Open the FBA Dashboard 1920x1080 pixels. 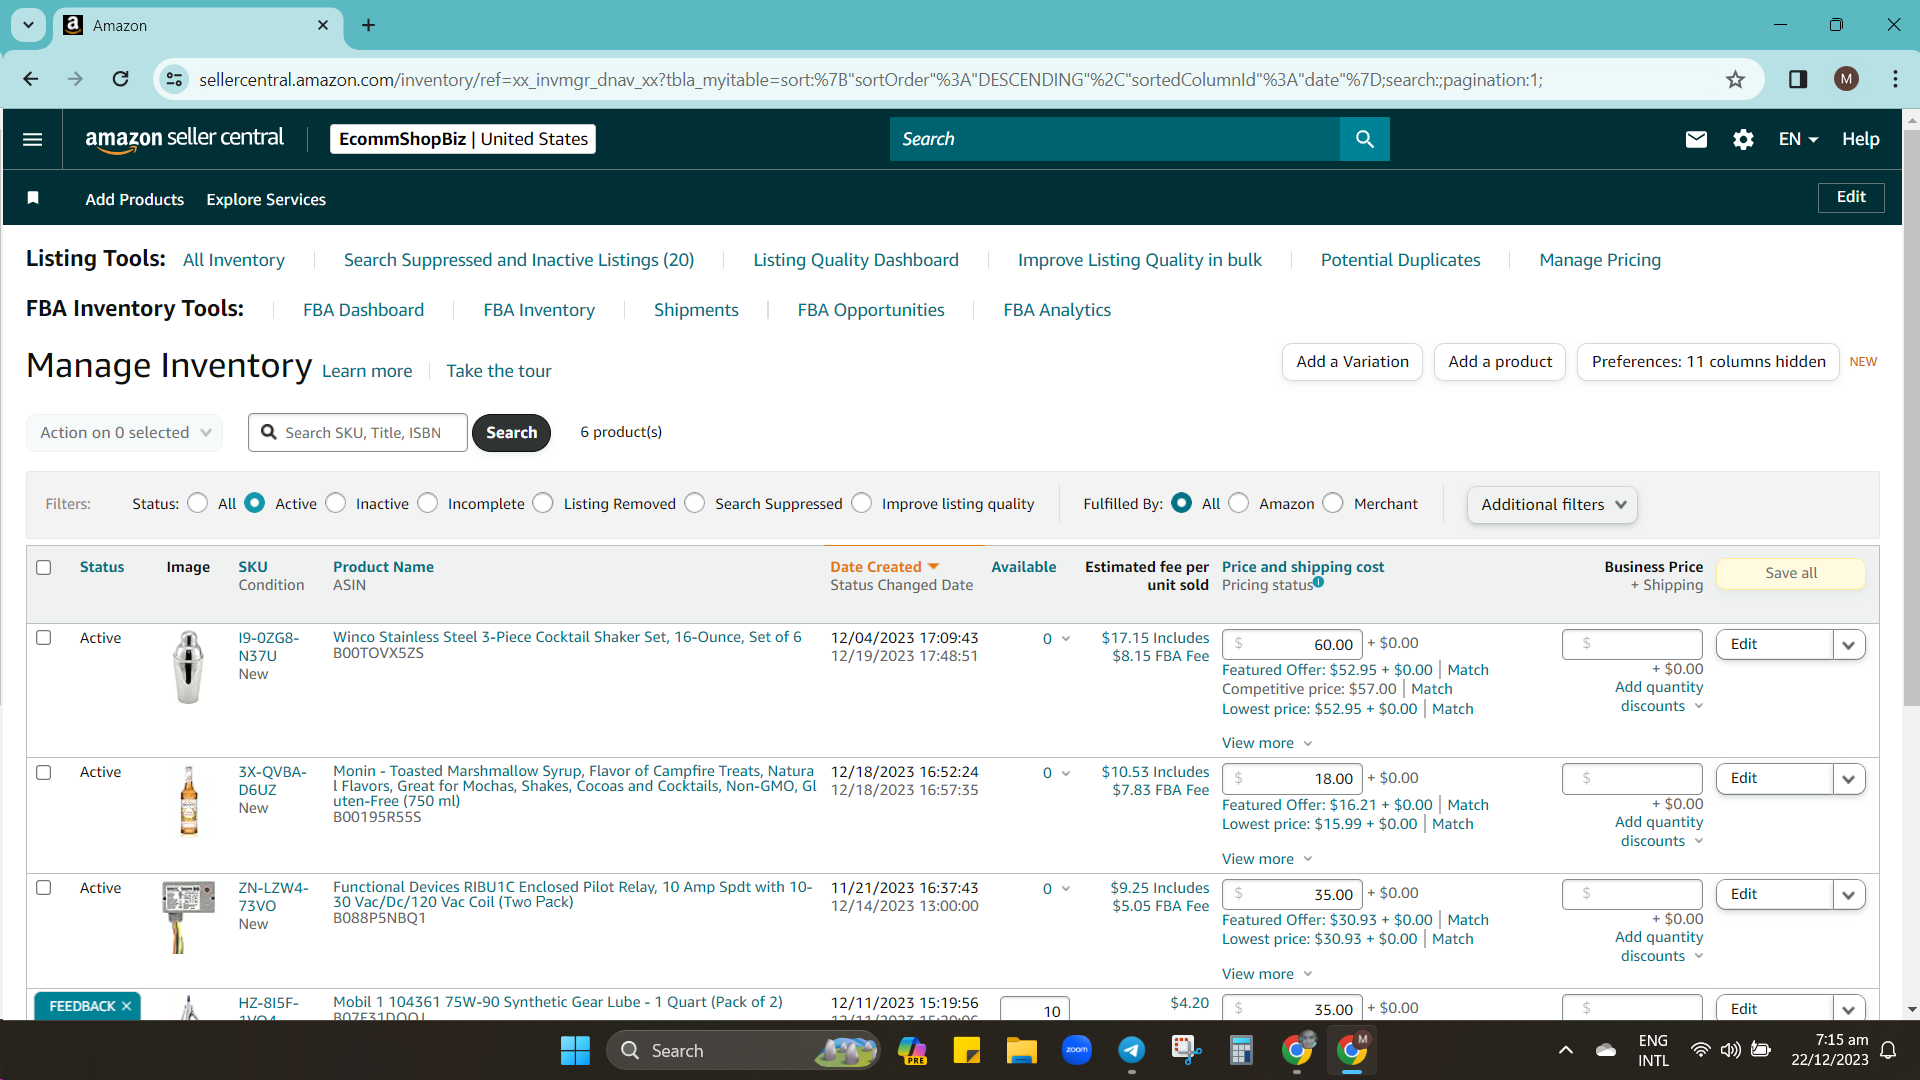click(363, 310)
